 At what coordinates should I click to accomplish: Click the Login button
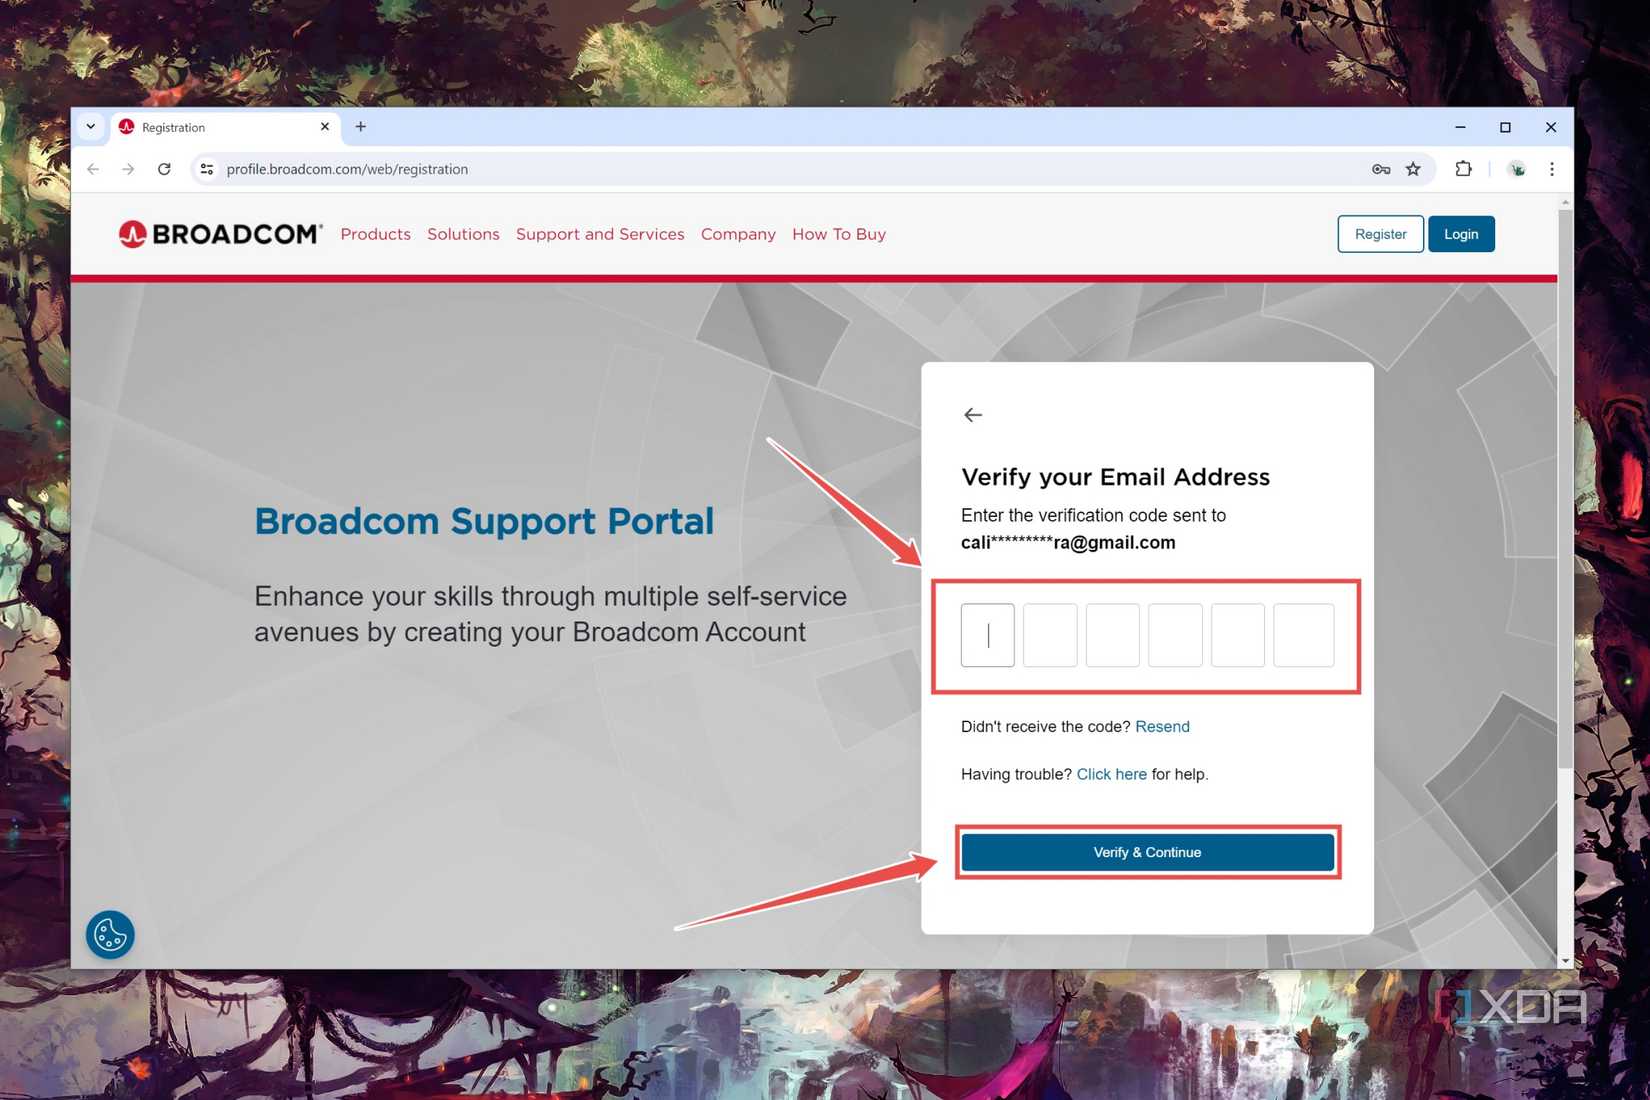coord(1461,234)
